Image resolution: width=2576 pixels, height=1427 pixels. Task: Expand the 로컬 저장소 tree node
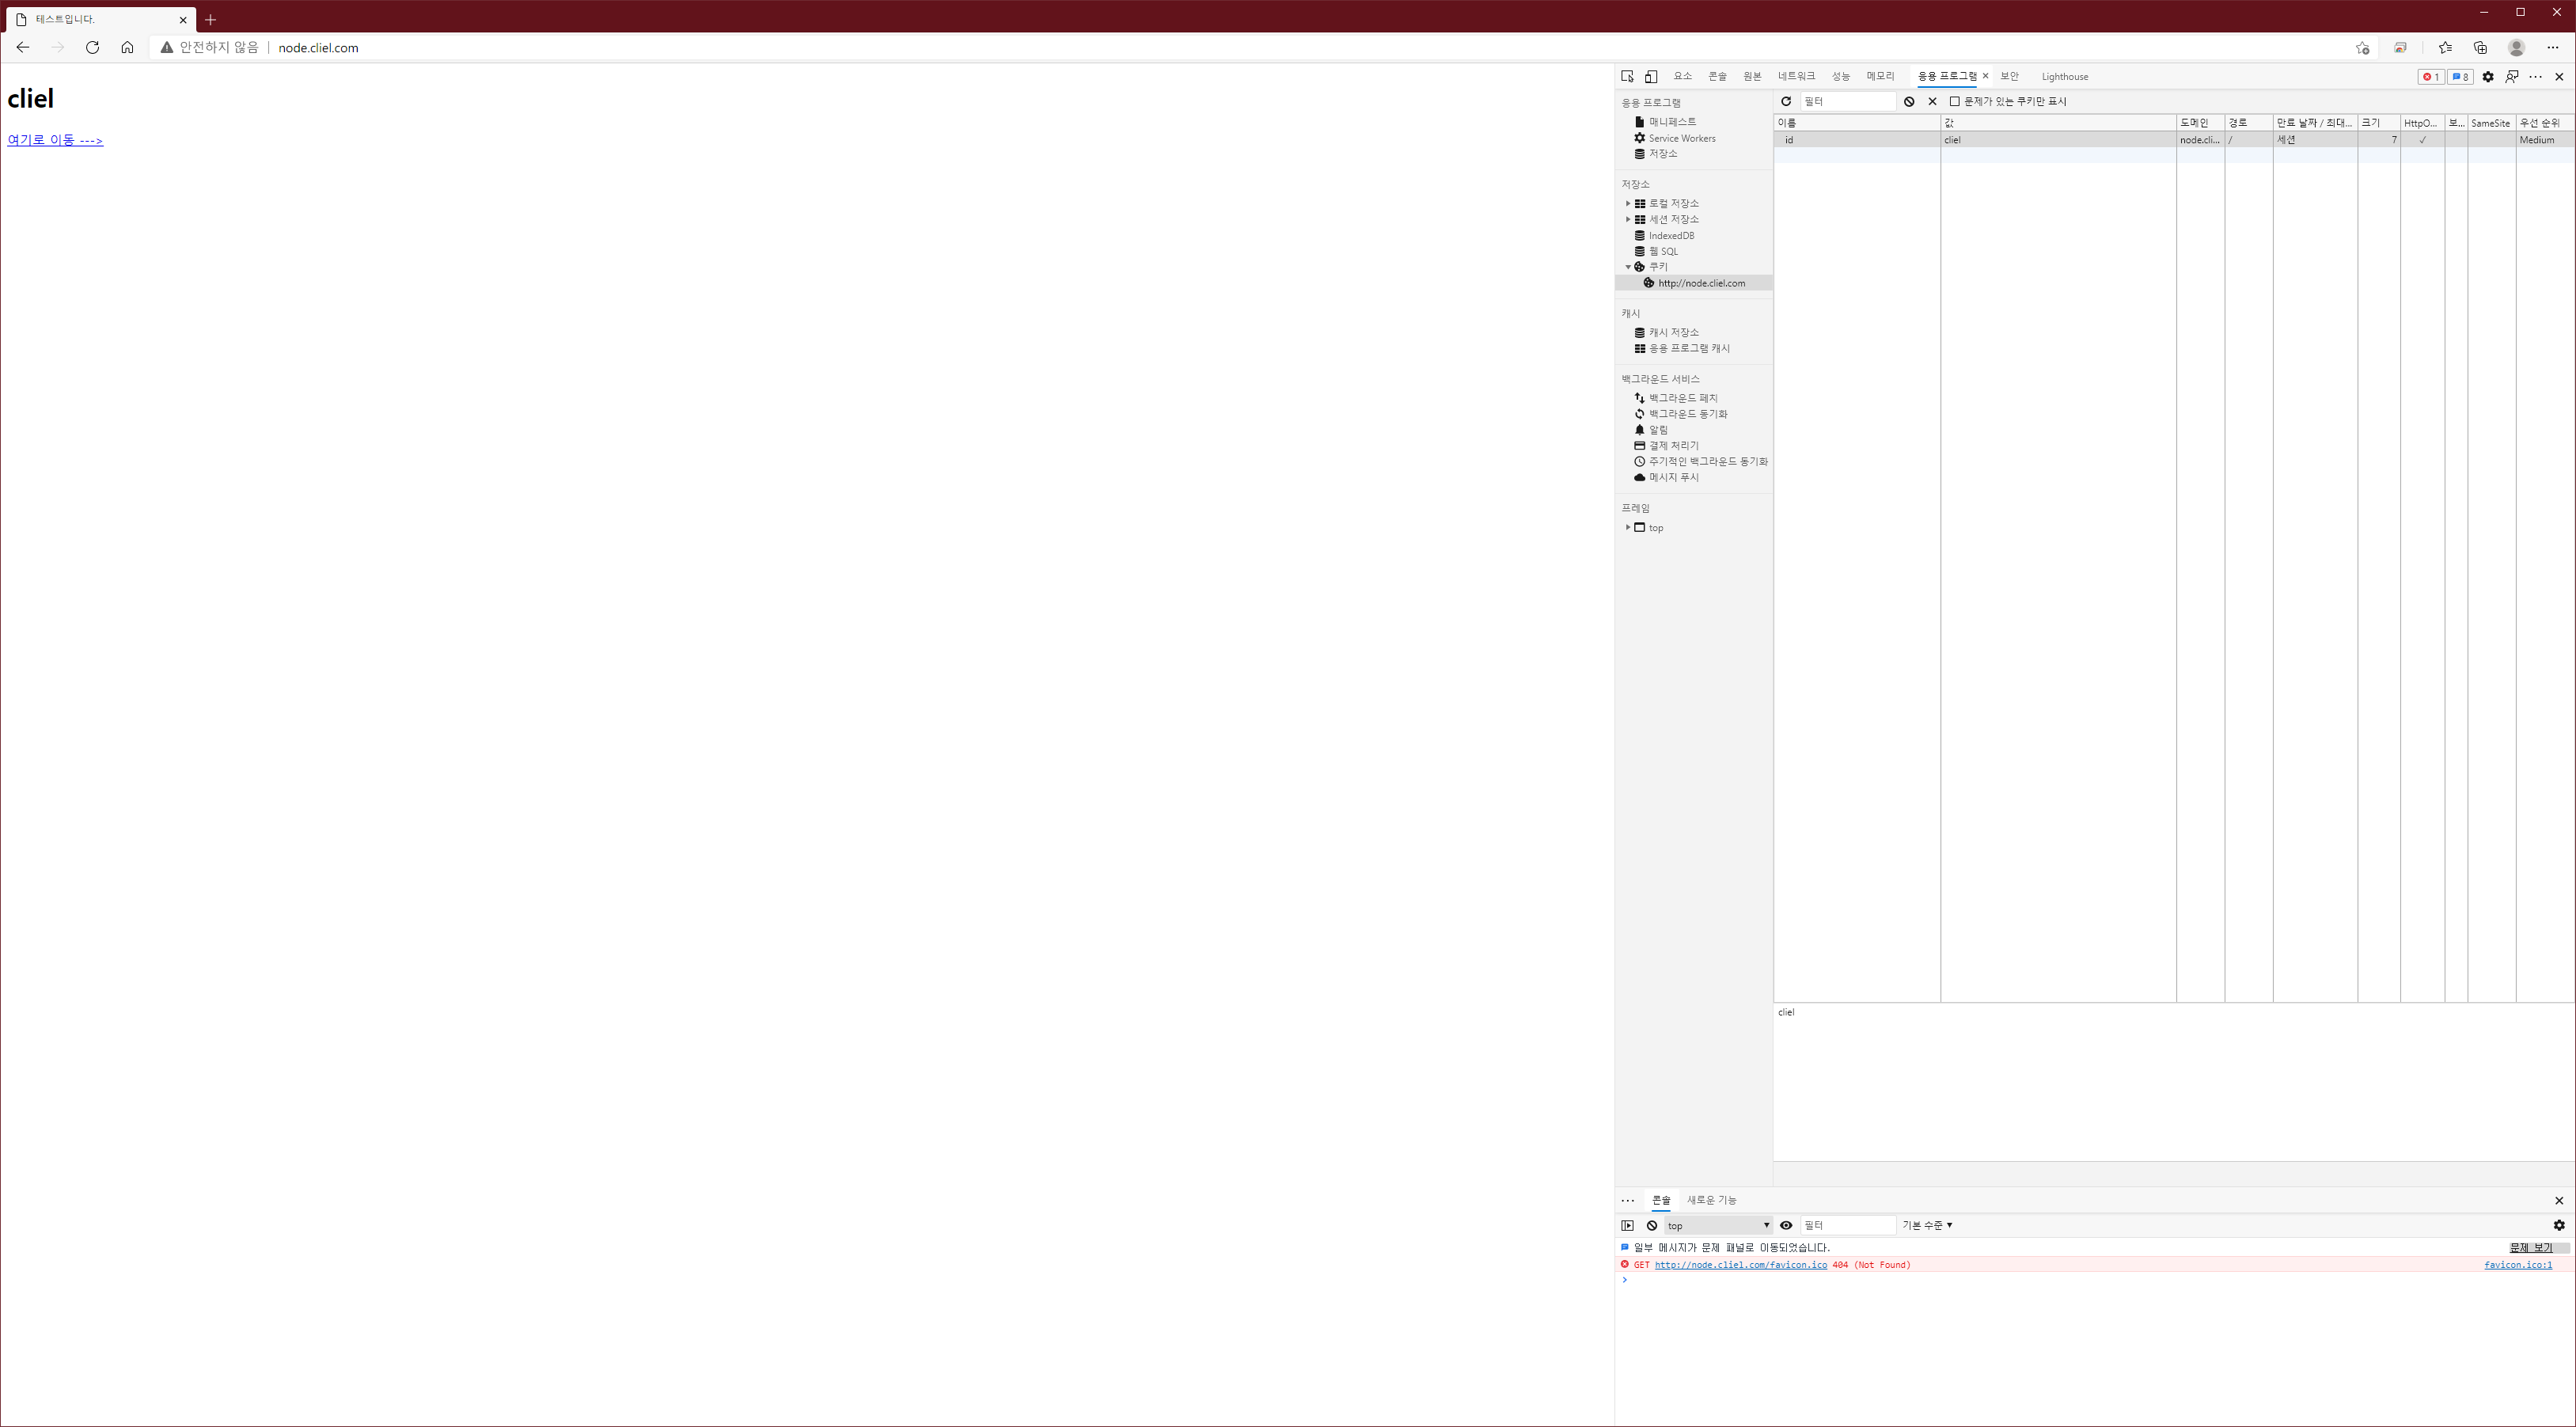[x=1628, y=203]
